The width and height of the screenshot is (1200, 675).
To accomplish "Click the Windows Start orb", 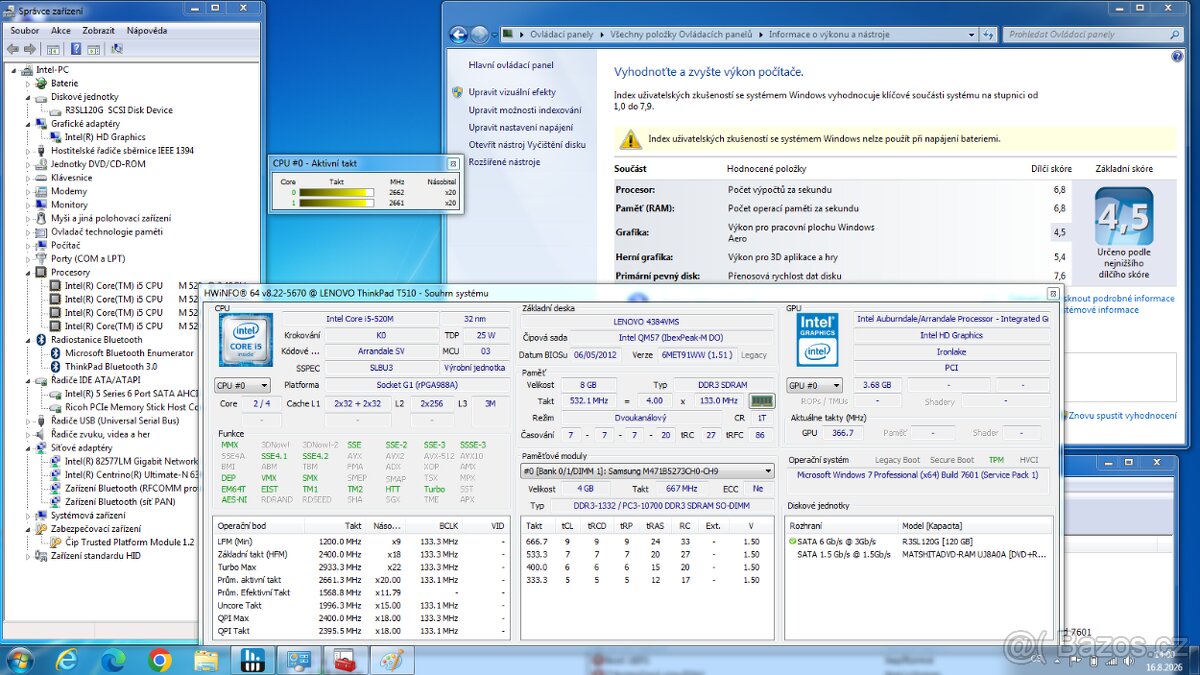I will 19,660.
